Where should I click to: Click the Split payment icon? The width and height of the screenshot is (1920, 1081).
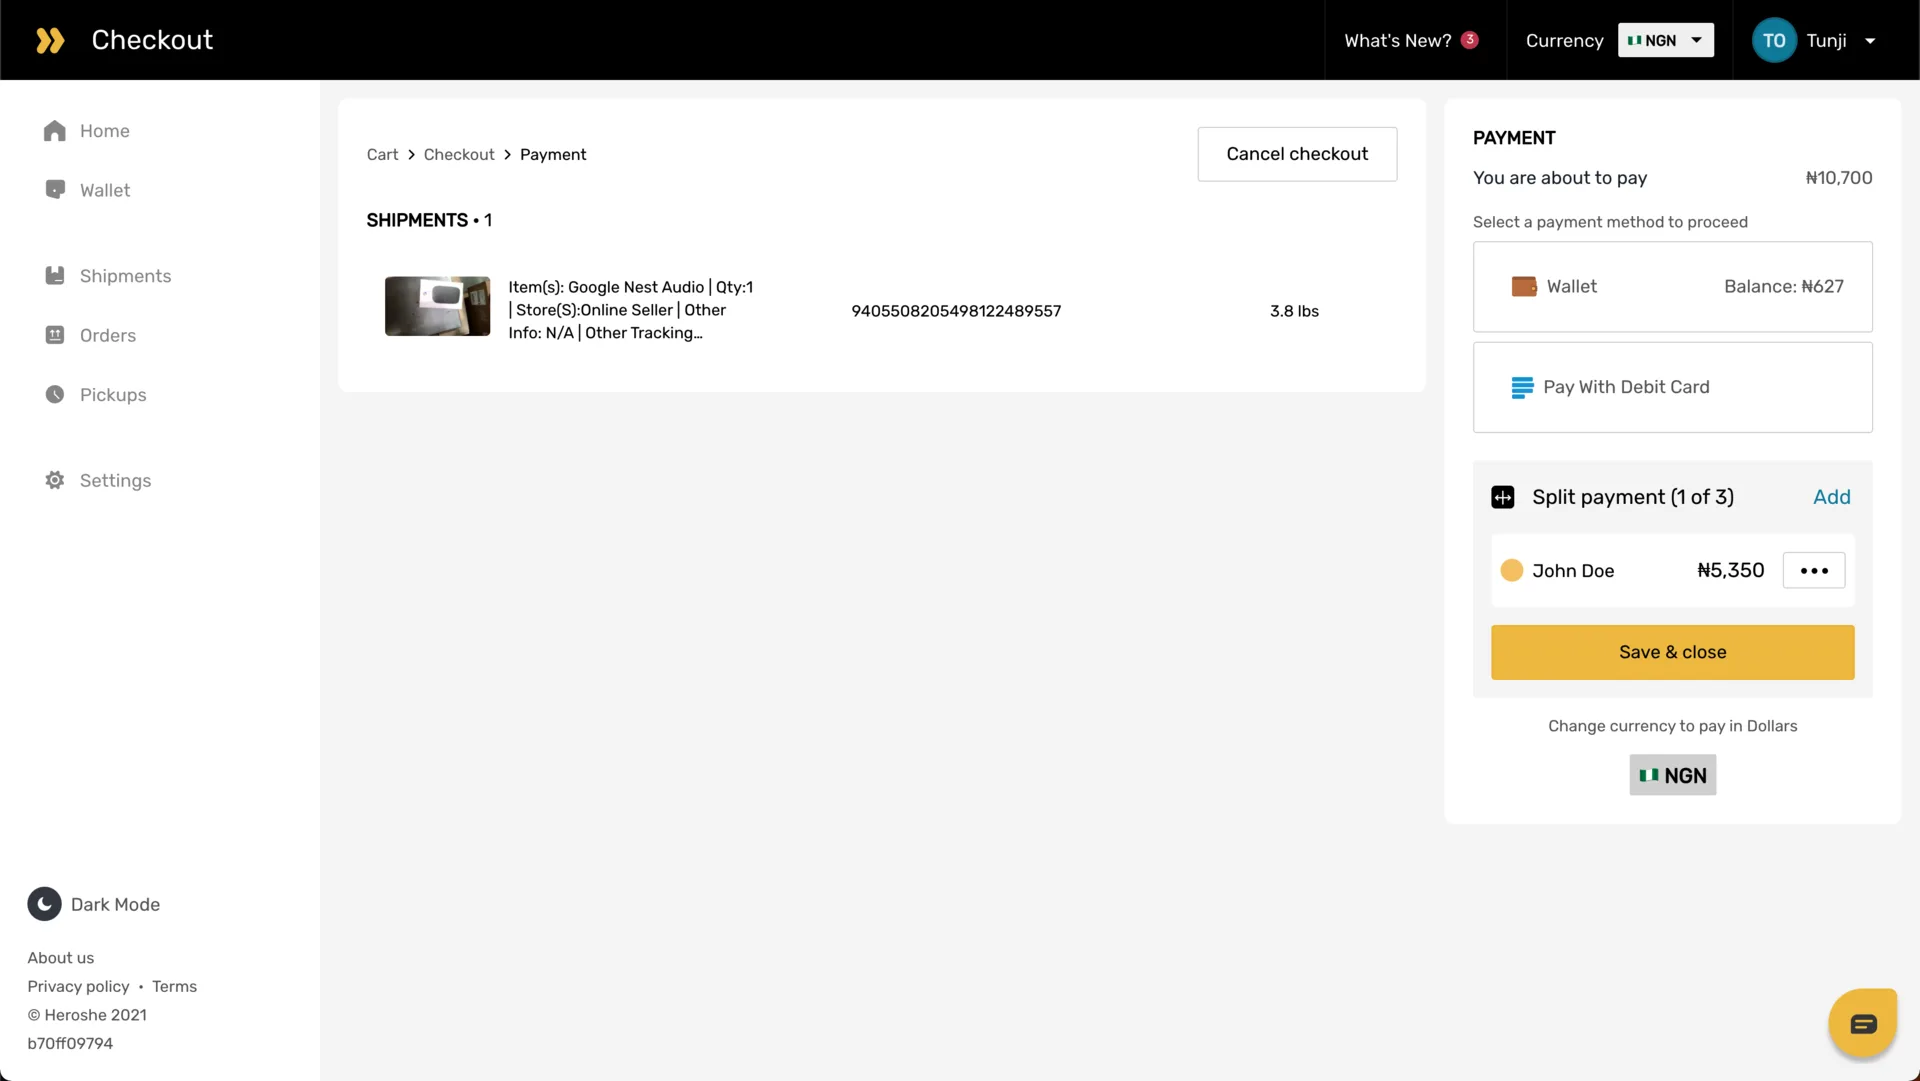point(1503,497)
